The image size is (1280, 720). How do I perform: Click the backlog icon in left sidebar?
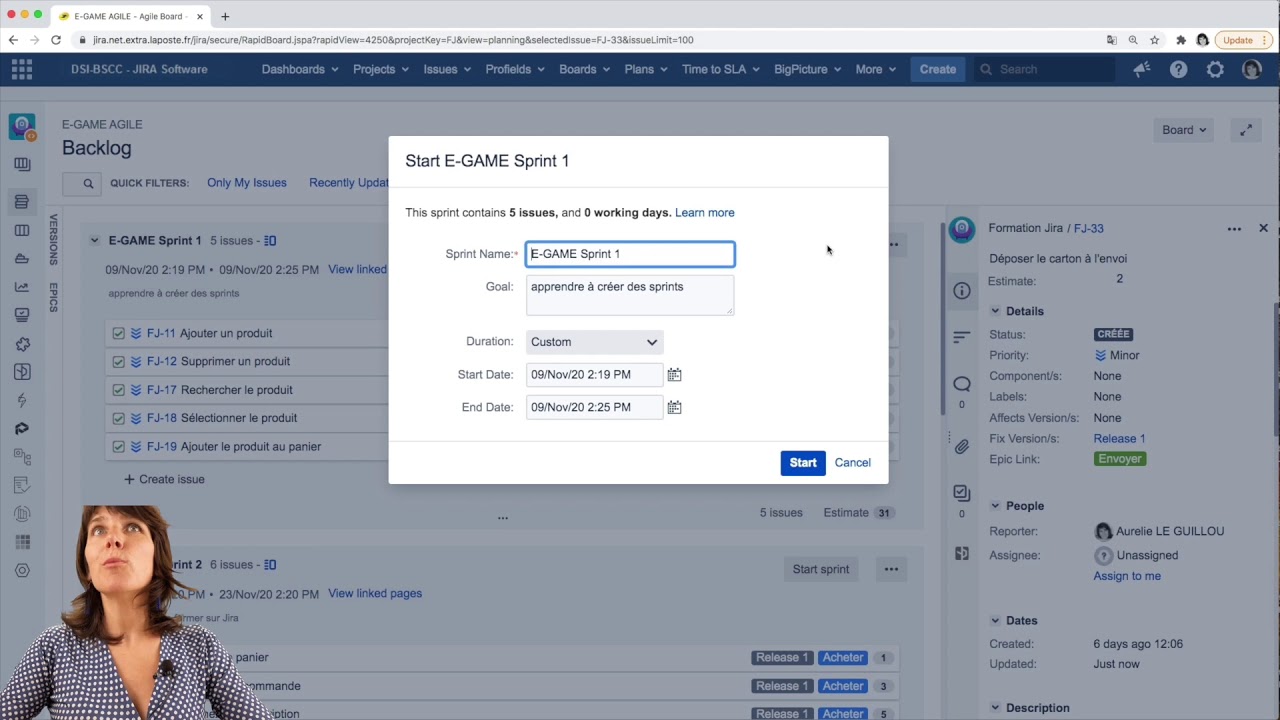pyautogui.click(x=21, y=202)
